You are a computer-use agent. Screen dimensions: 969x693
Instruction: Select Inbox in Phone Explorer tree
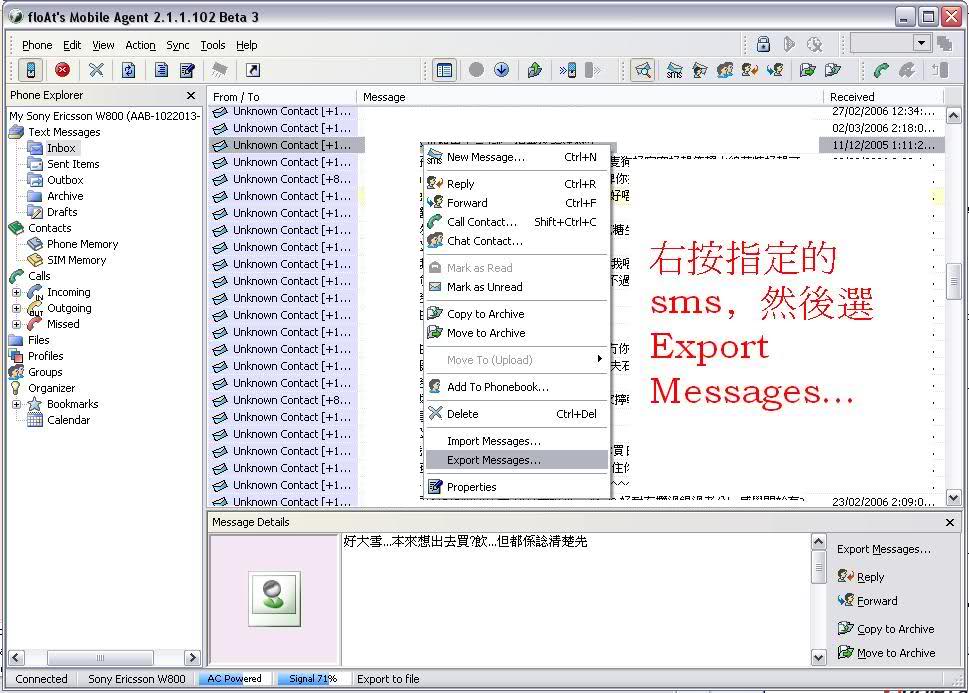point(61,148)
